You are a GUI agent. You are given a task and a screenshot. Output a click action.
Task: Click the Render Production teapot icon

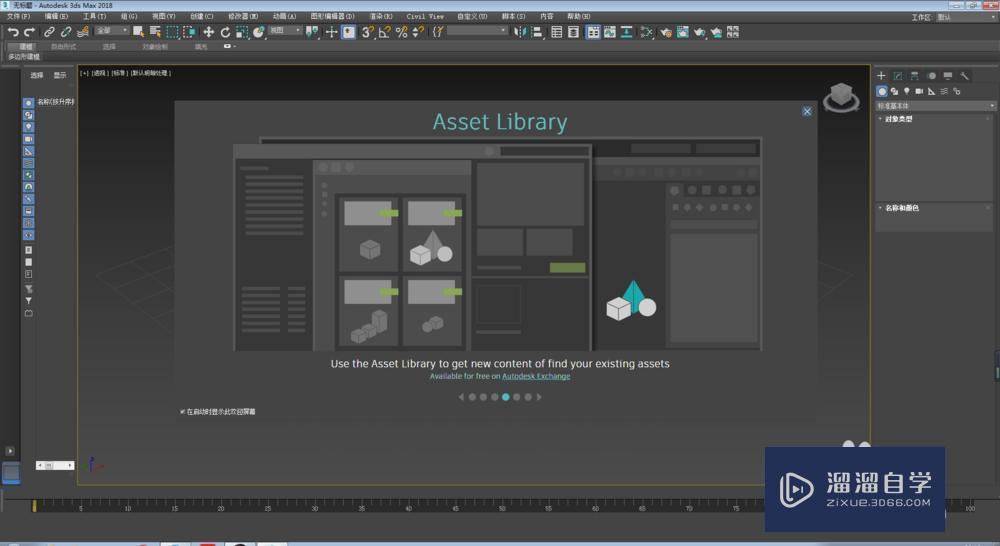(x=700, y=32)
